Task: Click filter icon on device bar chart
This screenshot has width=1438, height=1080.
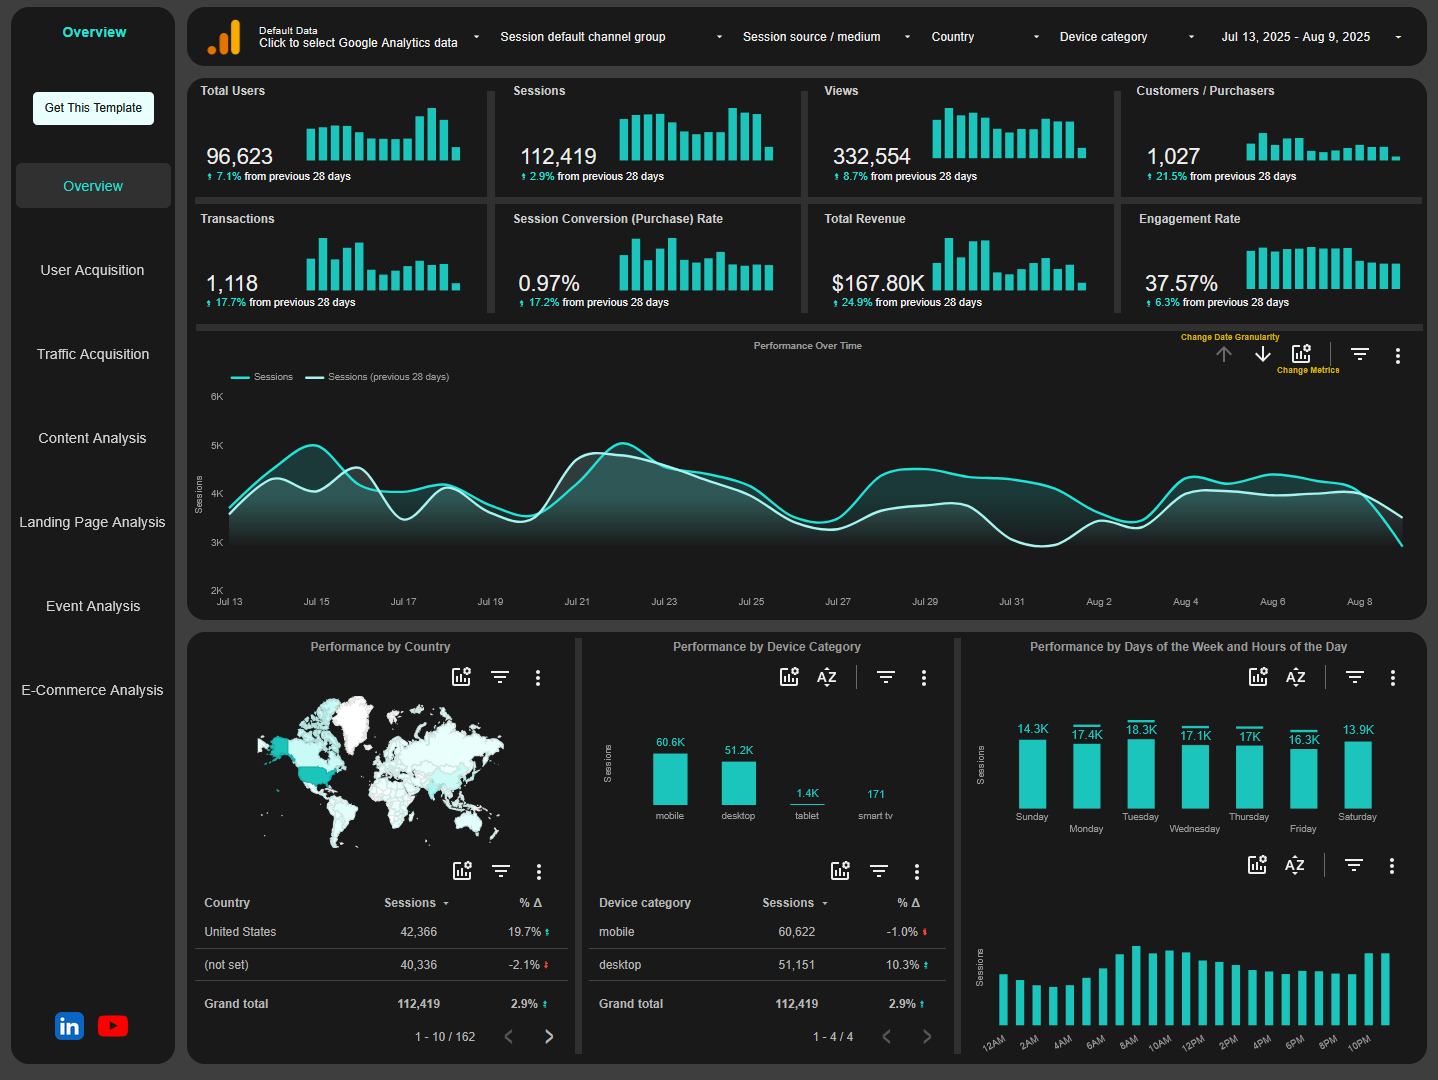Action: [886, 677]
